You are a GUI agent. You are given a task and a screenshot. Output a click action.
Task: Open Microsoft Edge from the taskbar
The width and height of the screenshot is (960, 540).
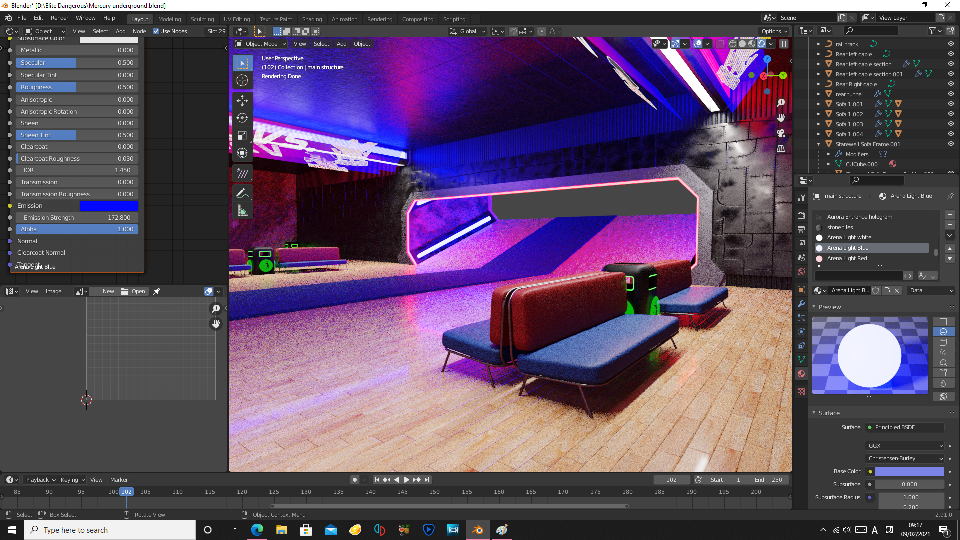tap(257, 530)
